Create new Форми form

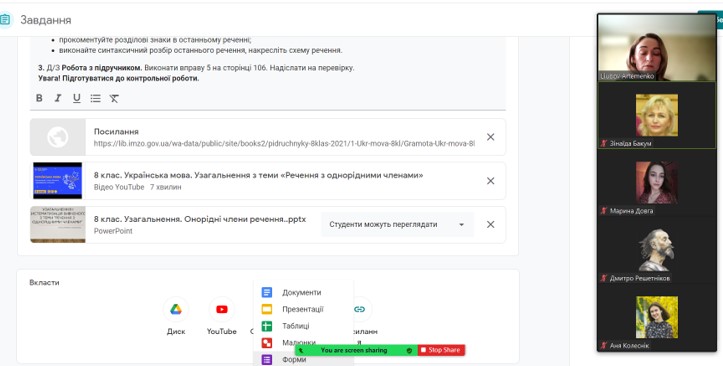pyautogui.click(x=303, y=359)
